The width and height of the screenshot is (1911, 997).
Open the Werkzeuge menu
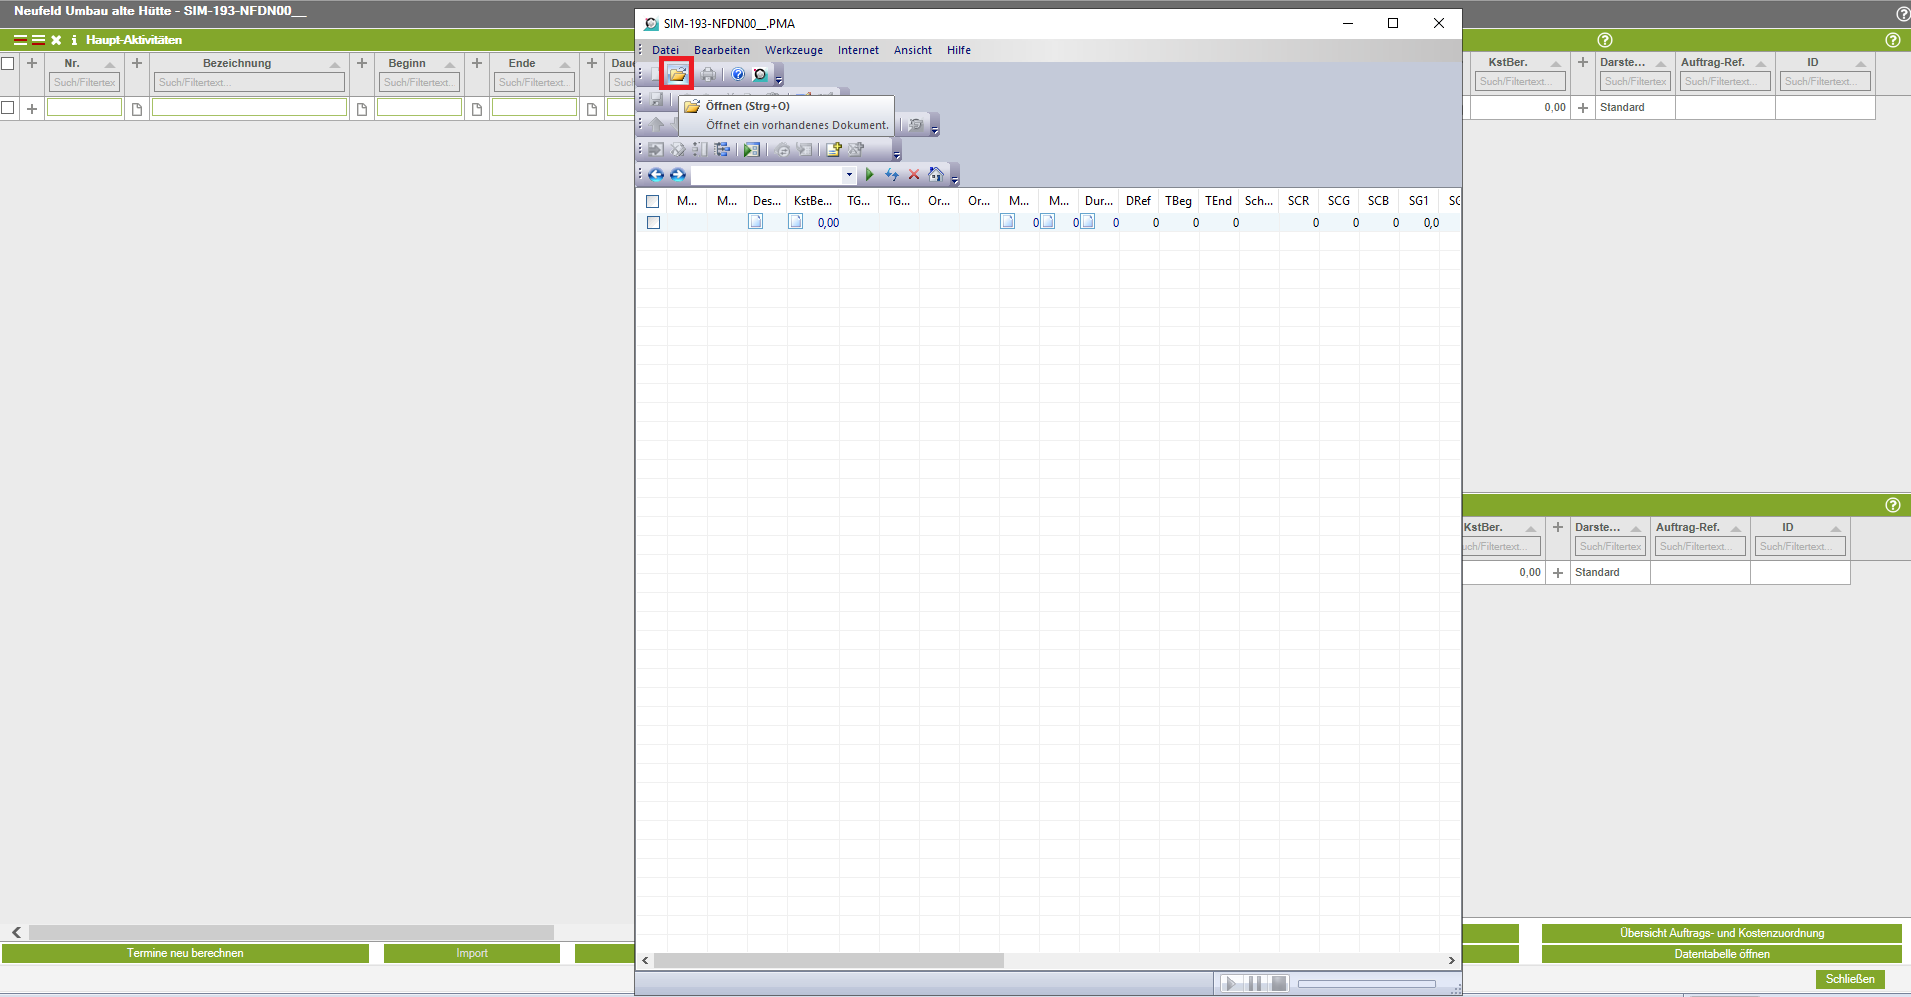[x=793, y=50]
